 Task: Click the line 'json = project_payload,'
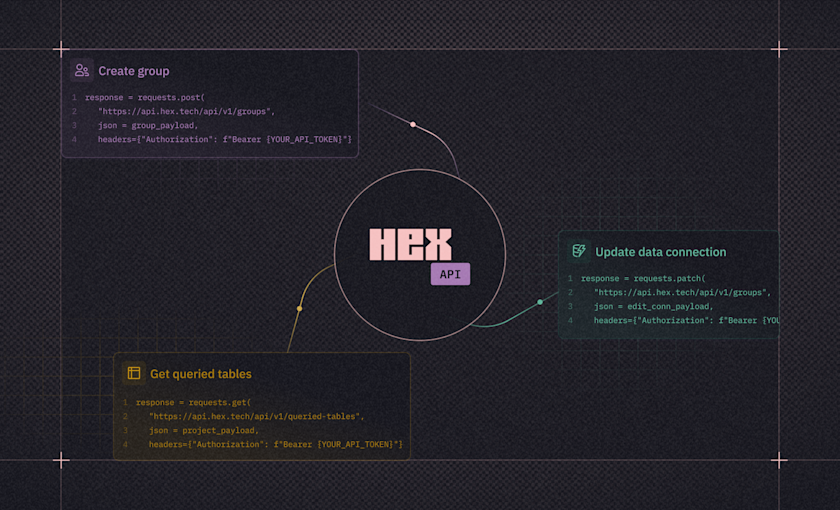click(204, 430)
